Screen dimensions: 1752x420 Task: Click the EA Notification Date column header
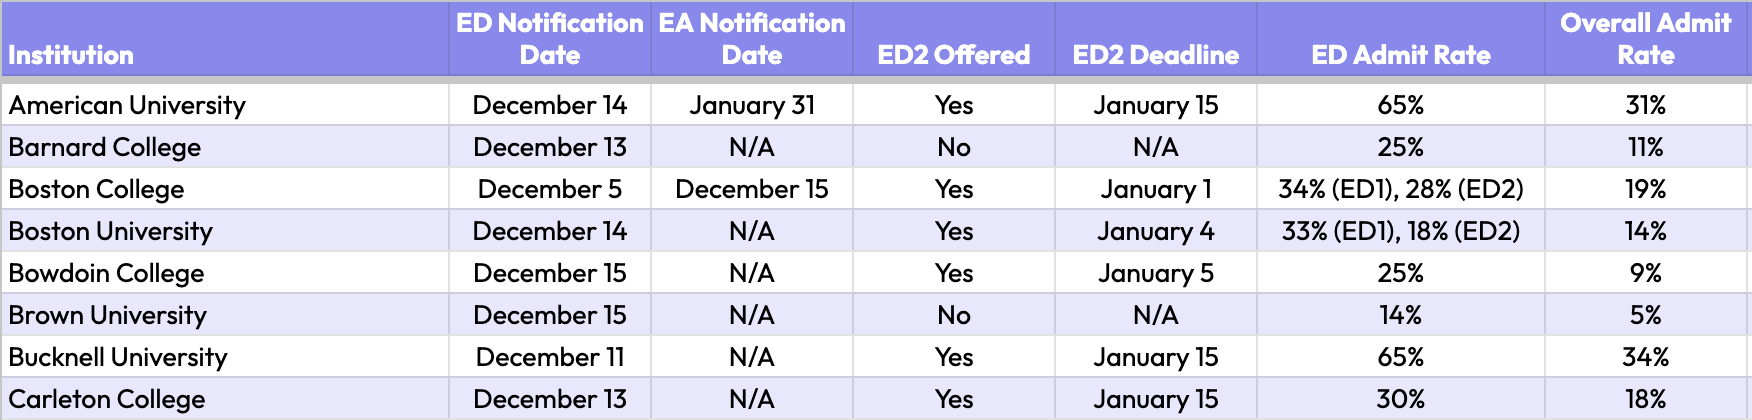coord(752,39)
